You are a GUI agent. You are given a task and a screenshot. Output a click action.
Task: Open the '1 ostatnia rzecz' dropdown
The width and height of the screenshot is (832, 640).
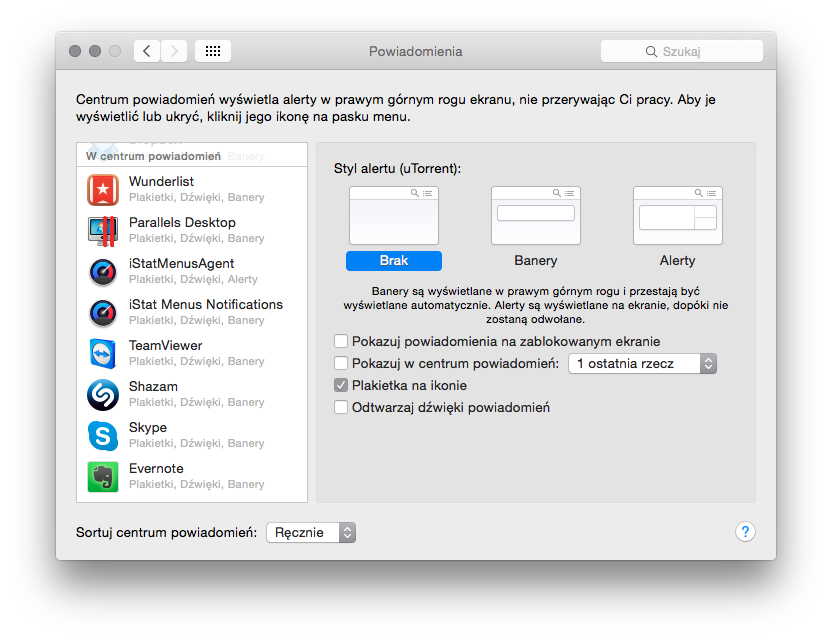point(642,364)
